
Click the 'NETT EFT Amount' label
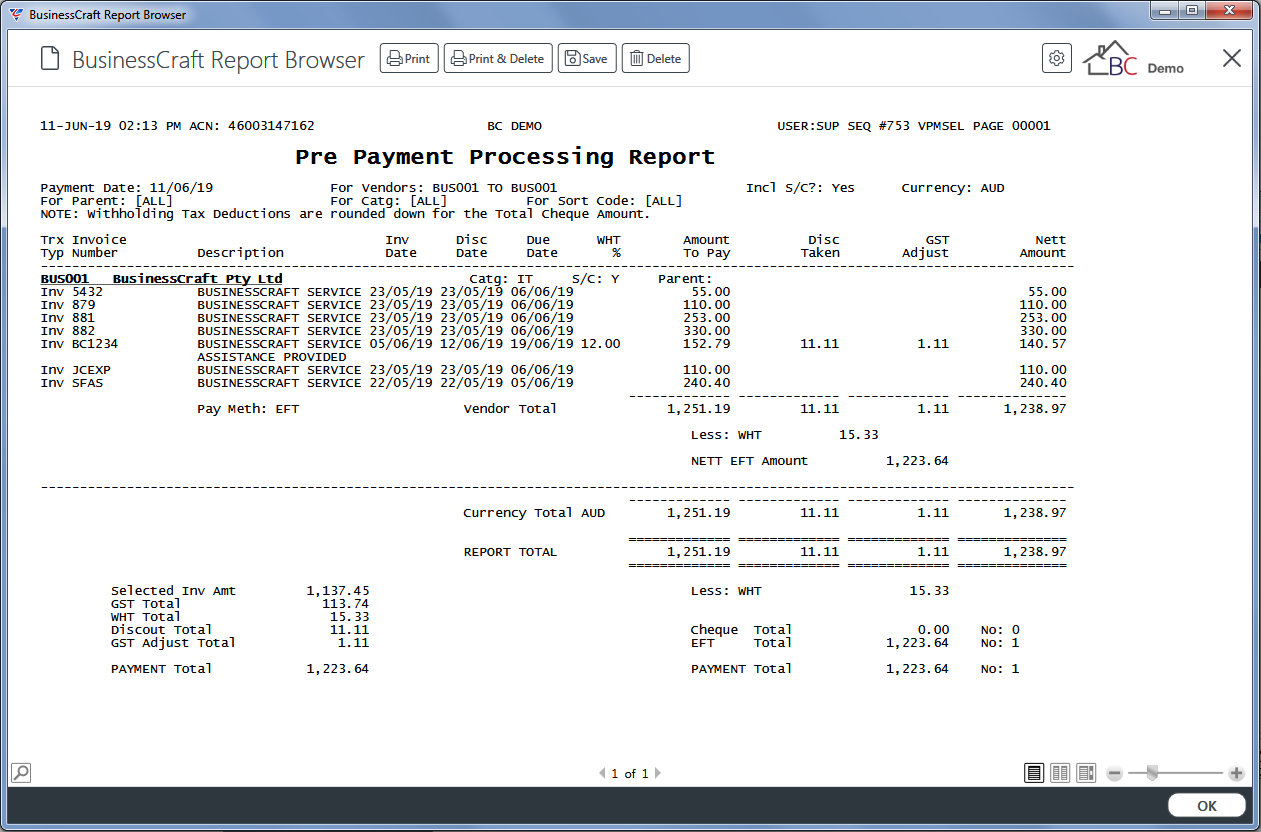click(x=749, y=461)
